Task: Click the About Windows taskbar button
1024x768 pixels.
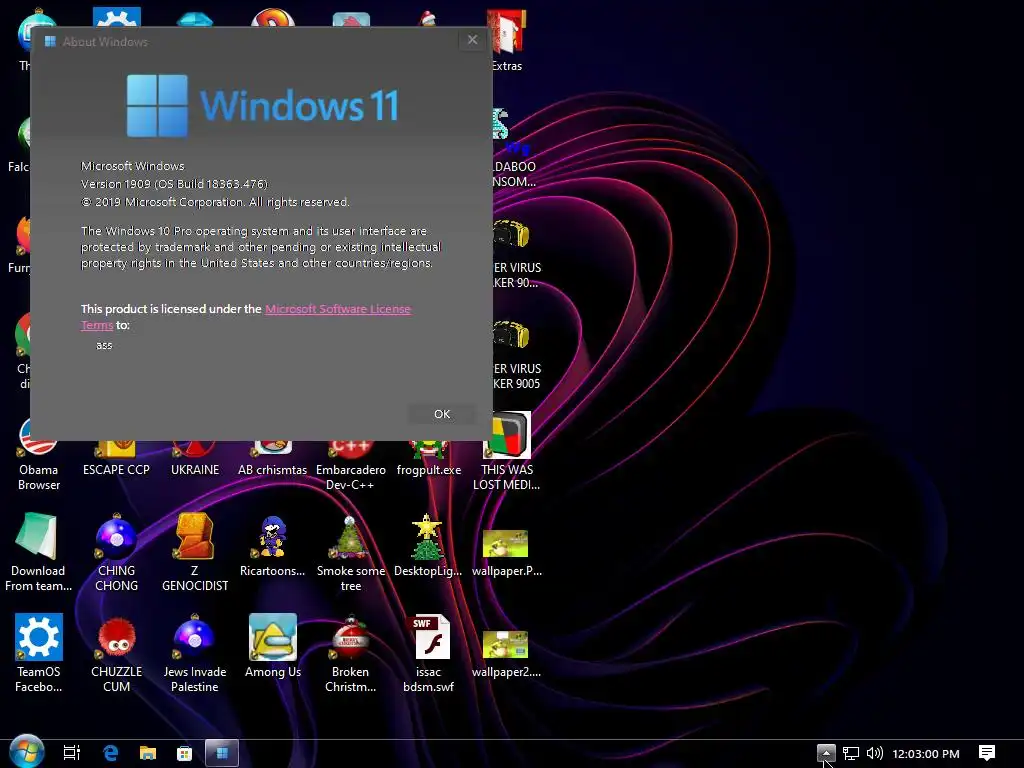Action: click(x=222, y=753)
